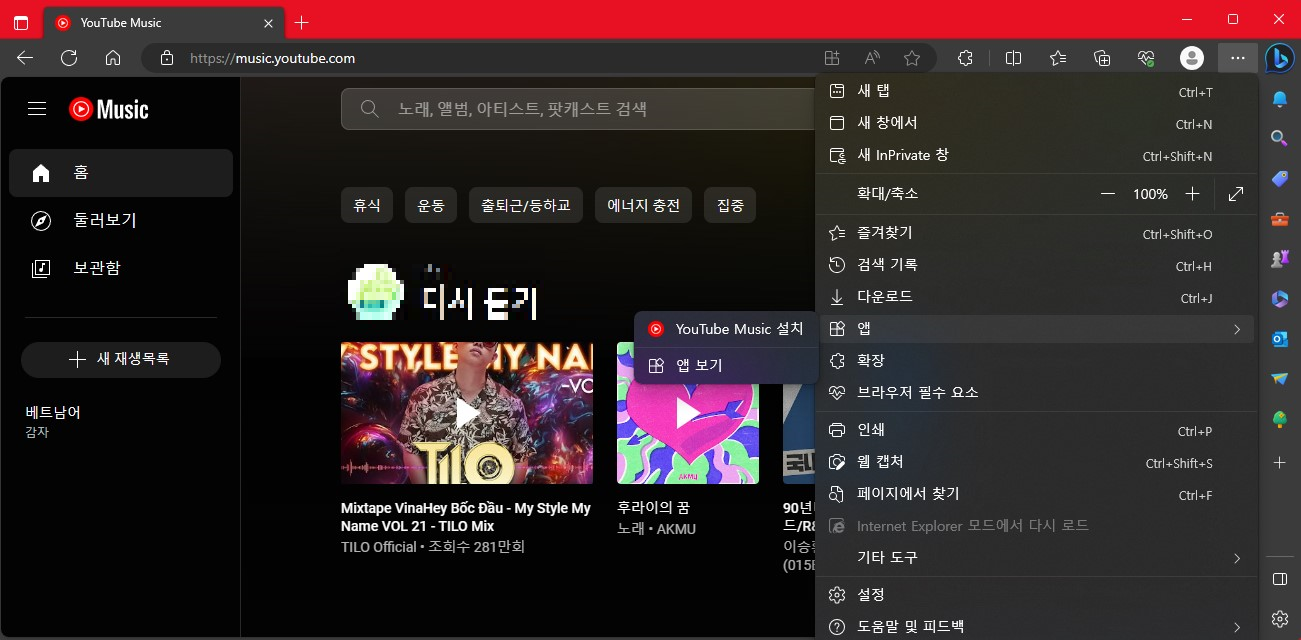This screenshot has width=1301, height=640.
Task: Select the 운동 mood chip
Action: [431, 205]
